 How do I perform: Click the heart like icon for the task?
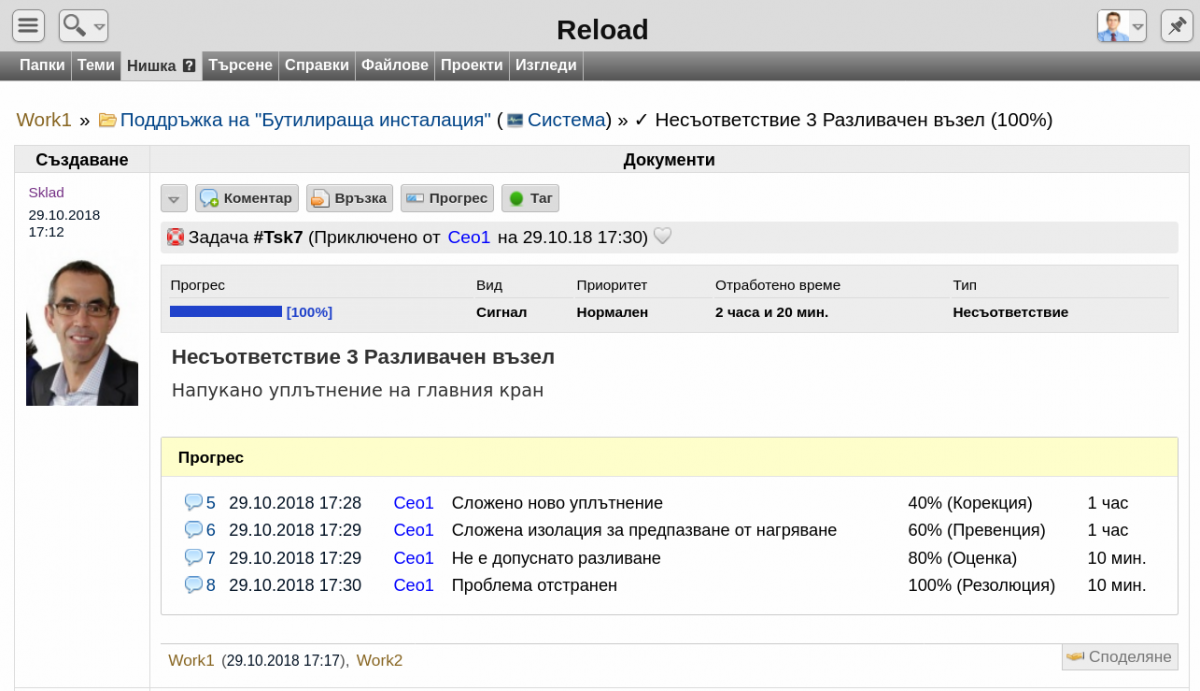click(662, 237)
